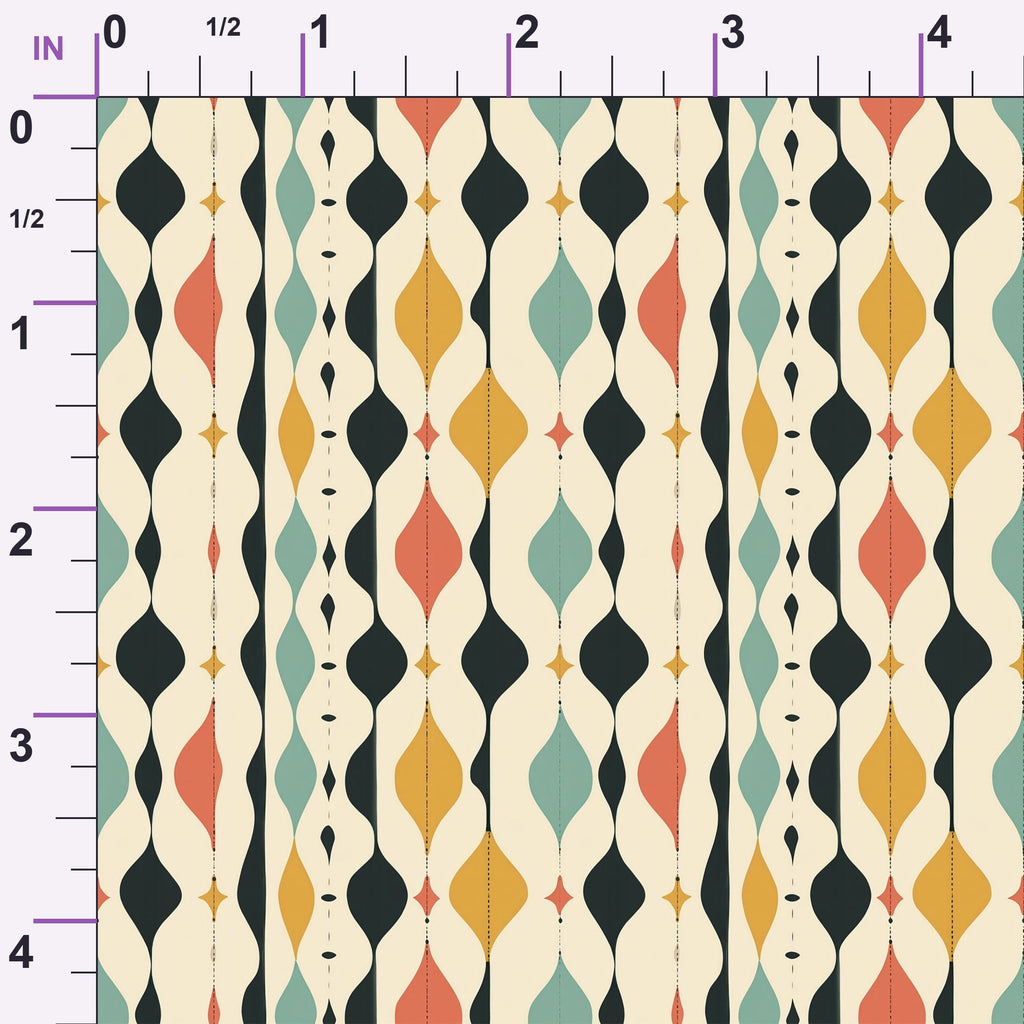Click number 0 on the vertical ruler
The image size is (1024, 1024).
click(x=21, y=128)
